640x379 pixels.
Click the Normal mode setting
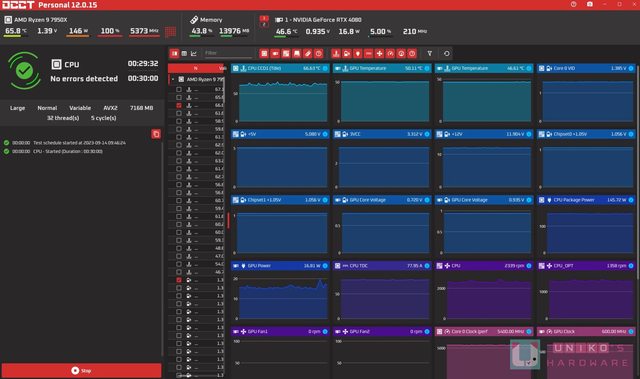pos(47,108)
